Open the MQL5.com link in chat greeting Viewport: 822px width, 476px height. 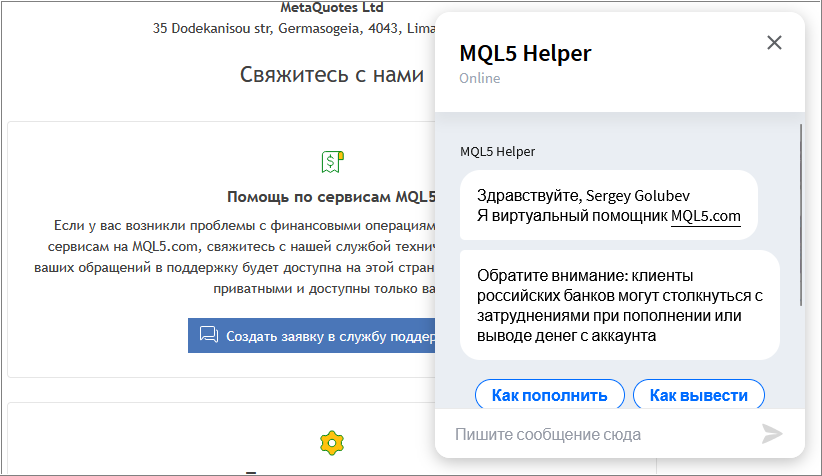[x=706, y=216]
